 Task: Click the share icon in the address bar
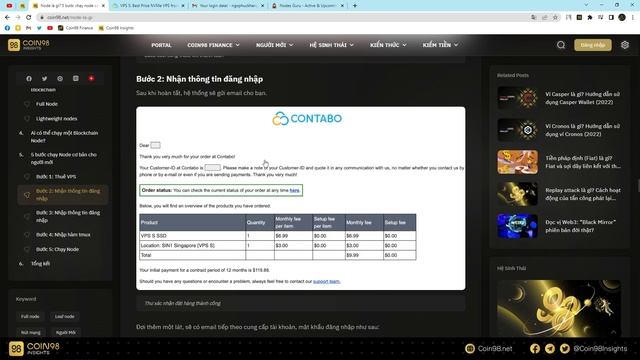(544, 17)
